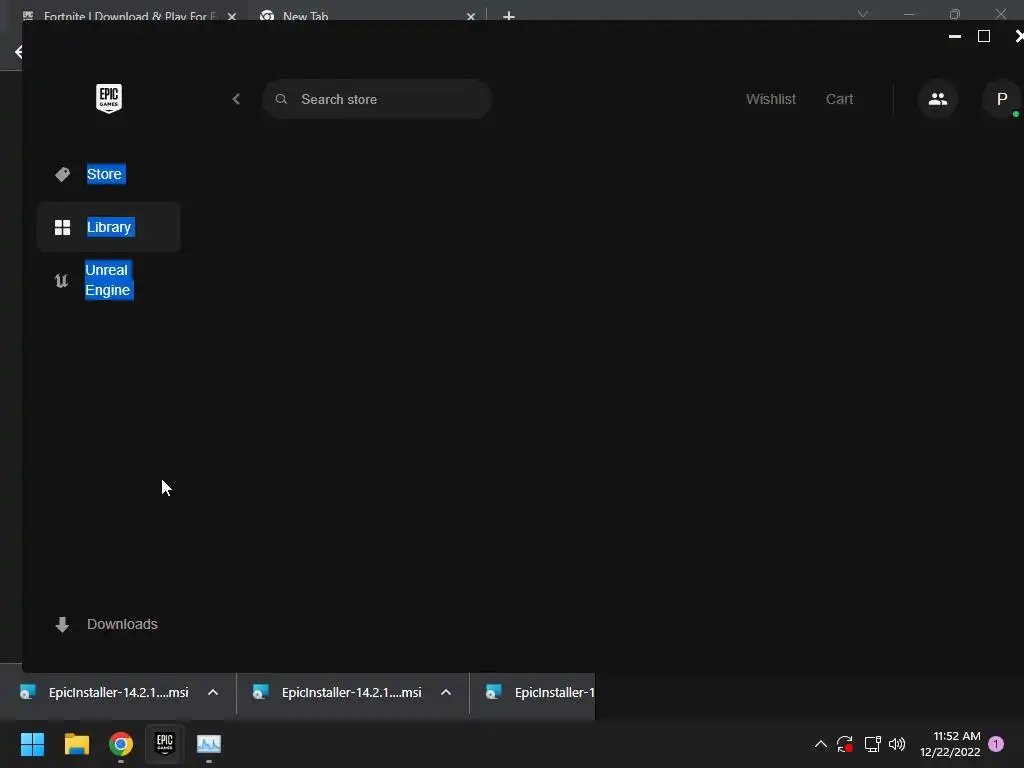Close the New Tab in Chrome

tap(471, 16)
